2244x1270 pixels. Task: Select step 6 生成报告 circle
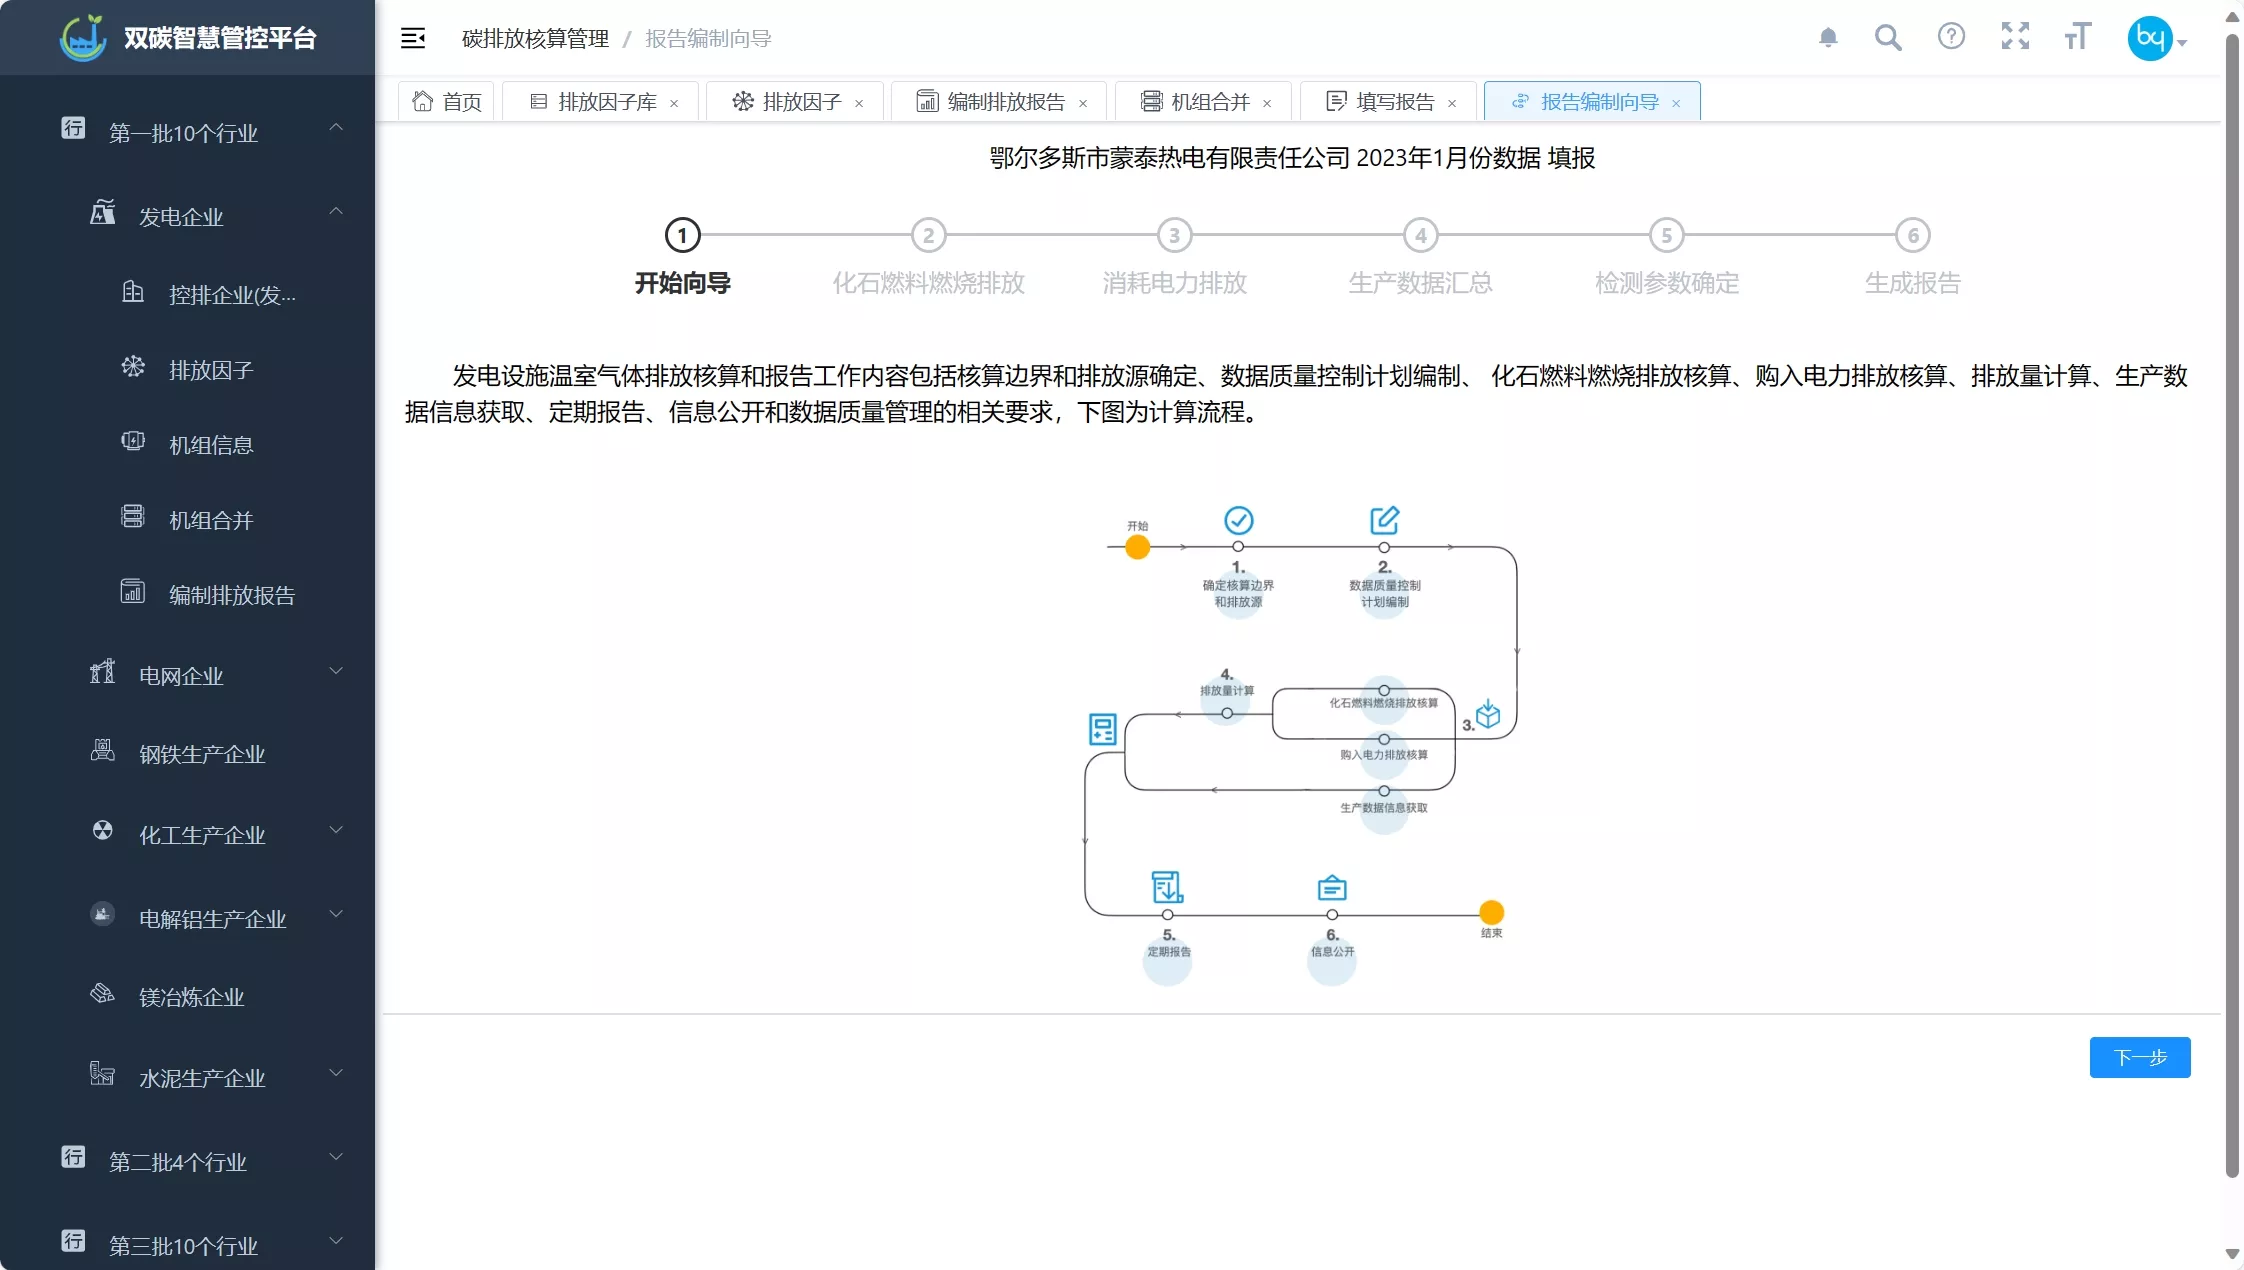[x=1913, y=236]
